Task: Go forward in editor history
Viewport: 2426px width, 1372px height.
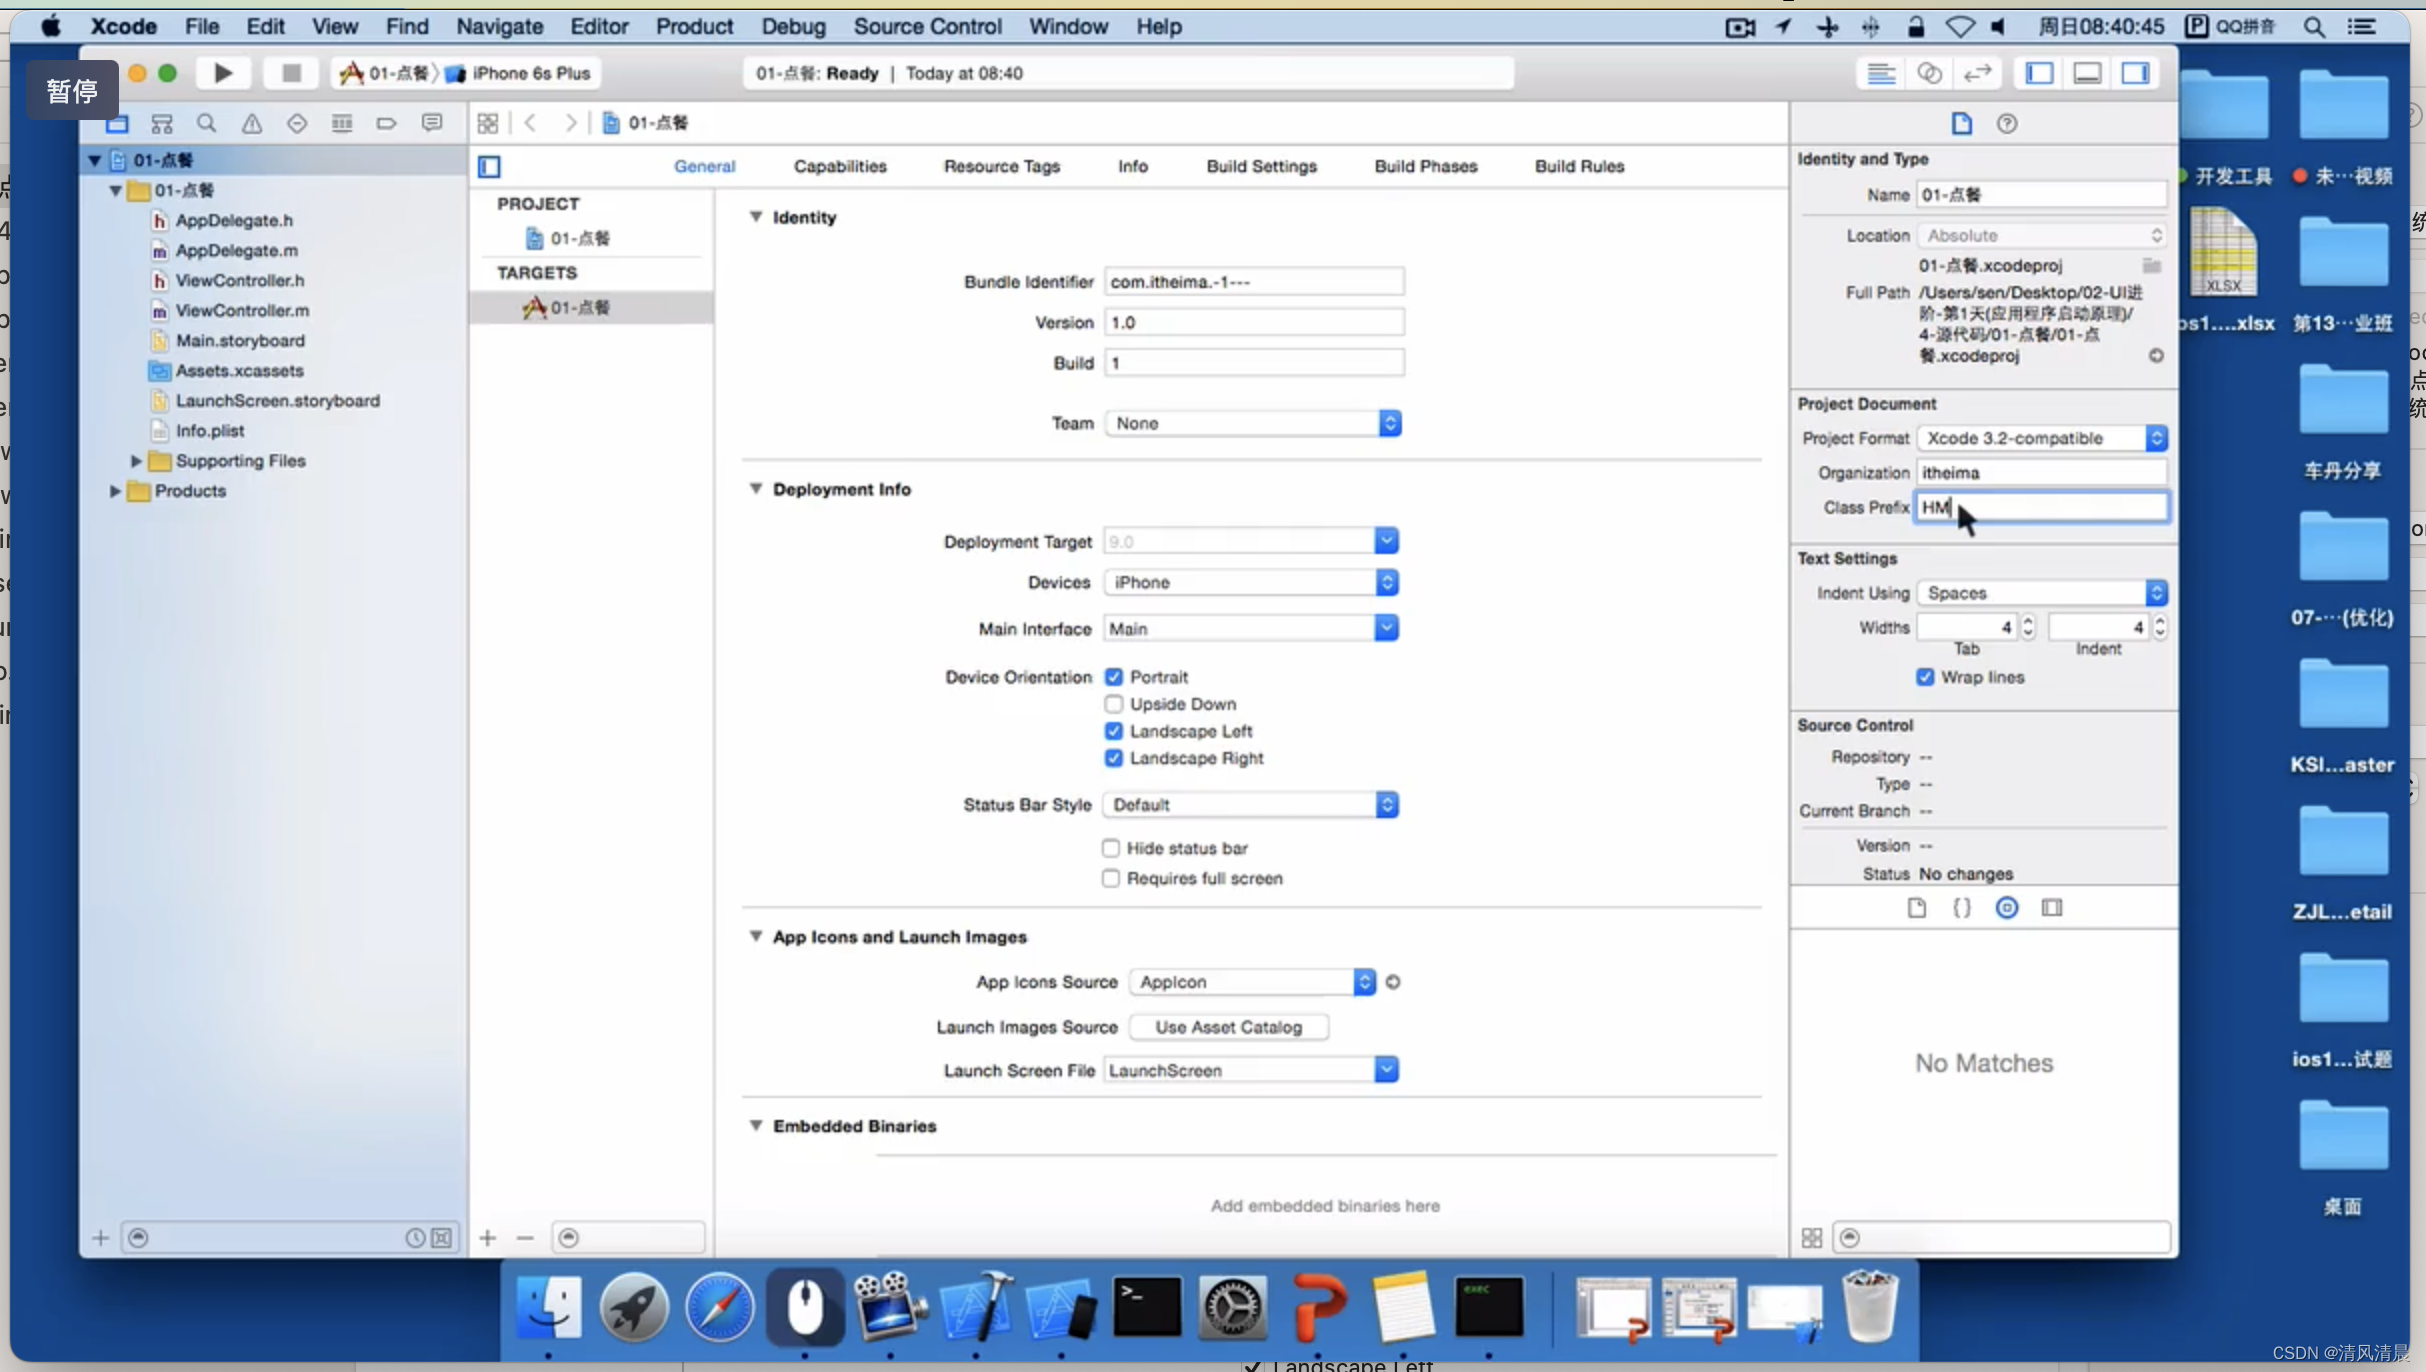Action: pyautogui.click(x=570, y=123)
